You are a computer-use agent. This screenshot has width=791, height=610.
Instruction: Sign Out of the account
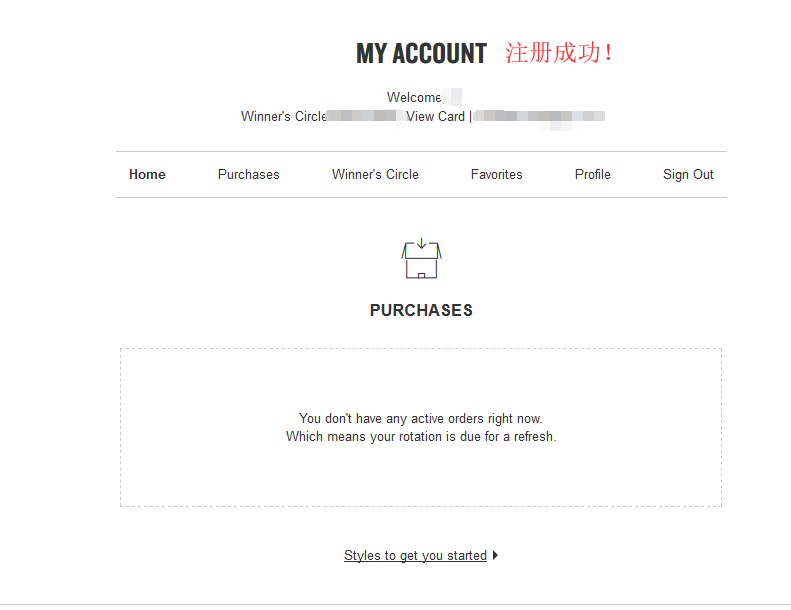pos(688,174)
